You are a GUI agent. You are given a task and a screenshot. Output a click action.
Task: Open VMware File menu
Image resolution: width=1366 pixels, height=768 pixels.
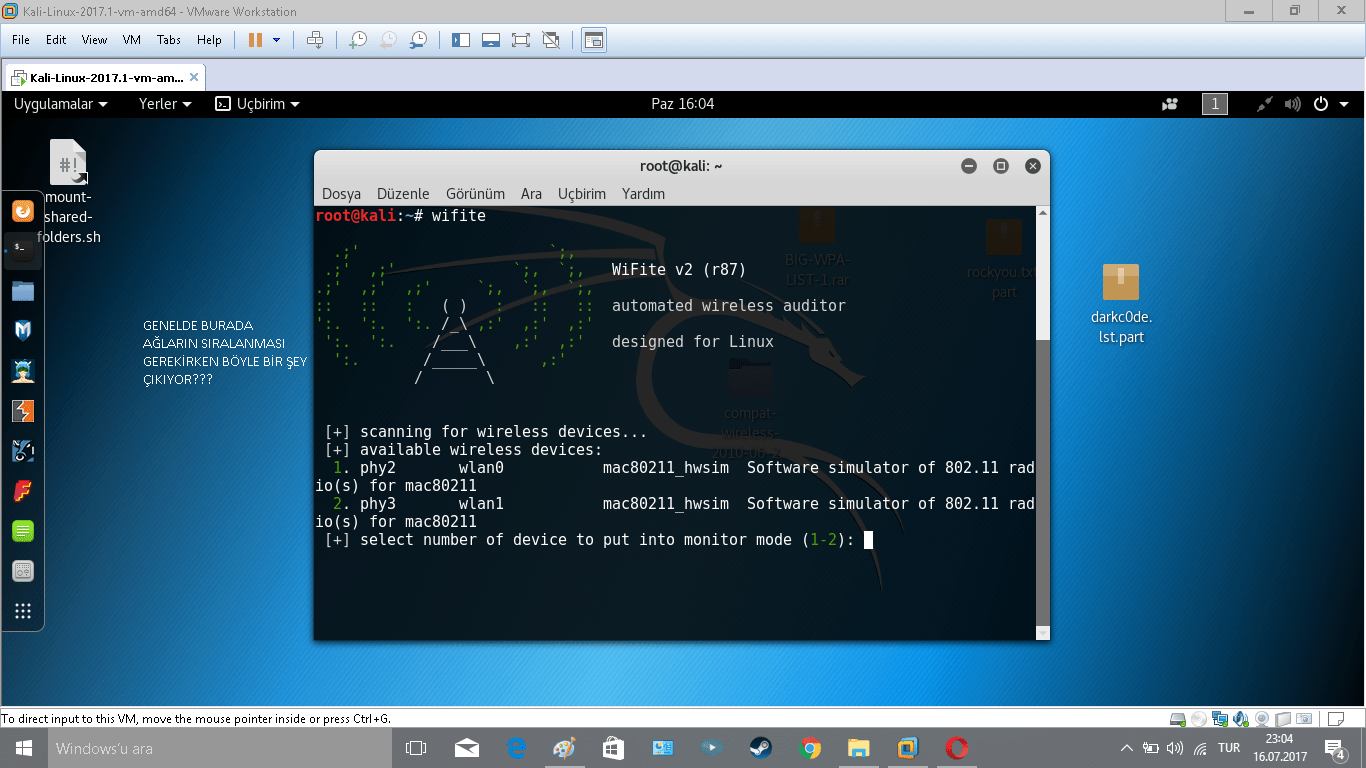[x=21, y=40]
